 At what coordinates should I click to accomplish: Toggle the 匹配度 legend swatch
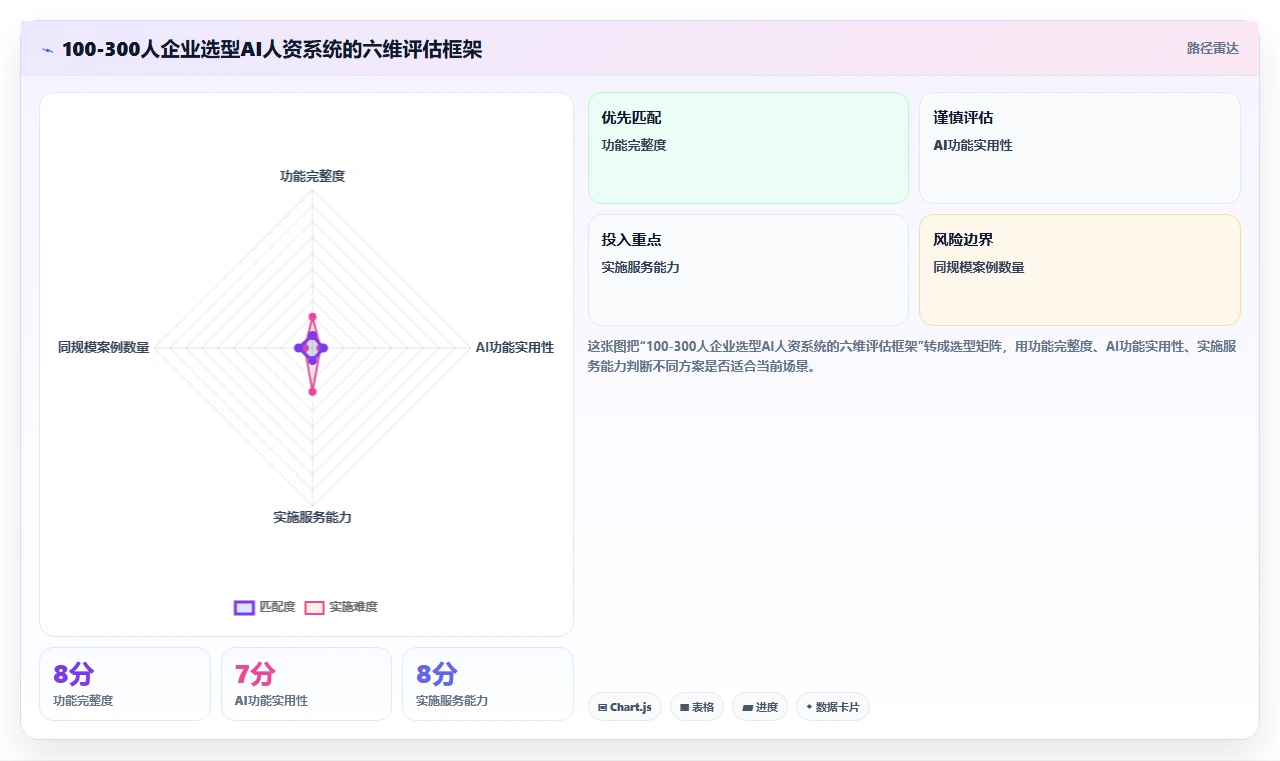244,607
